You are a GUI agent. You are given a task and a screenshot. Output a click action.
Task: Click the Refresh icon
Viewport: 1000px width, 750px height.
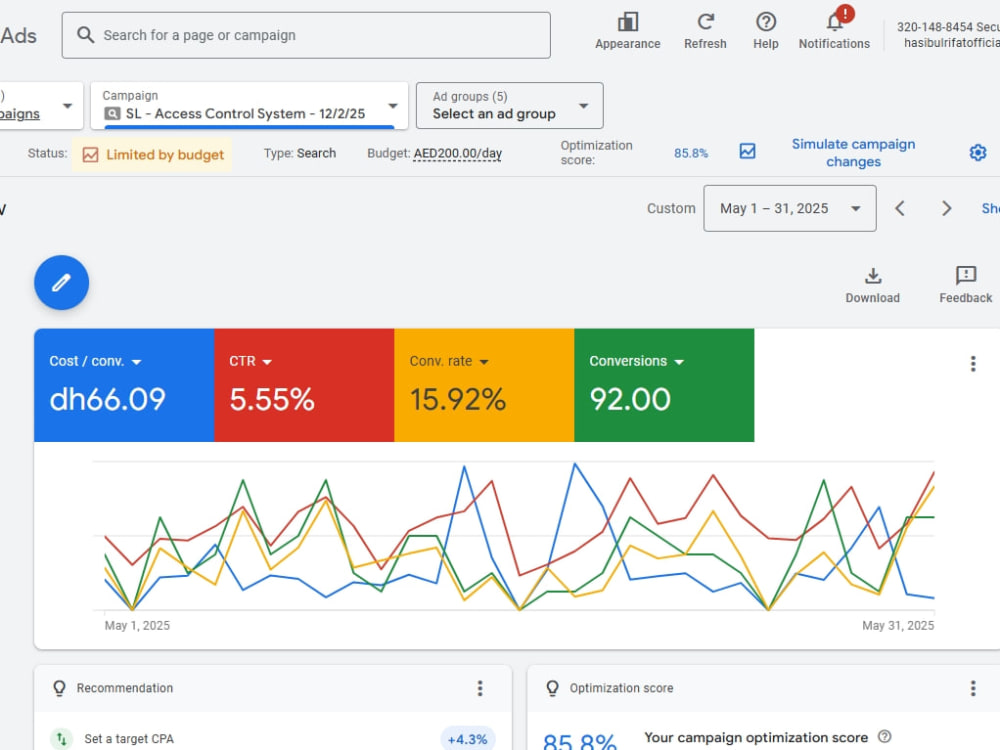point(705,22)
